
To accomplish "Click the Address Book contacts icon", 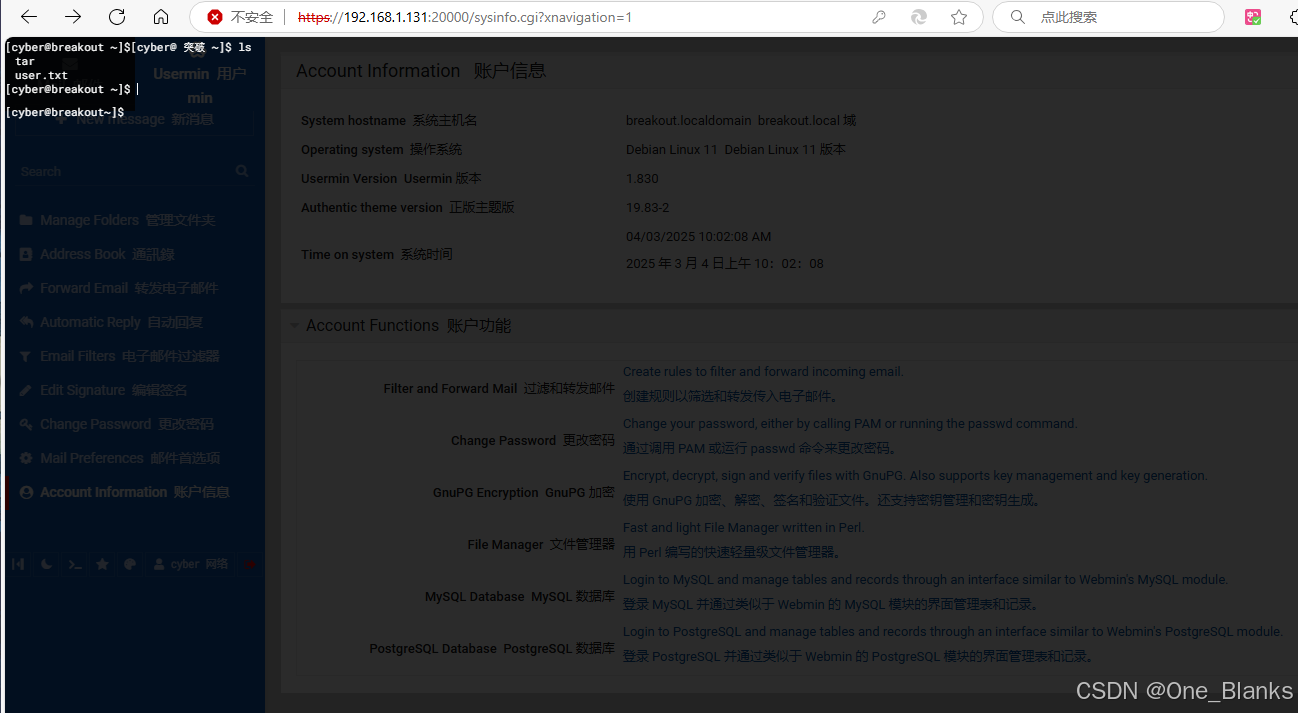I will (x=26, y=254).
